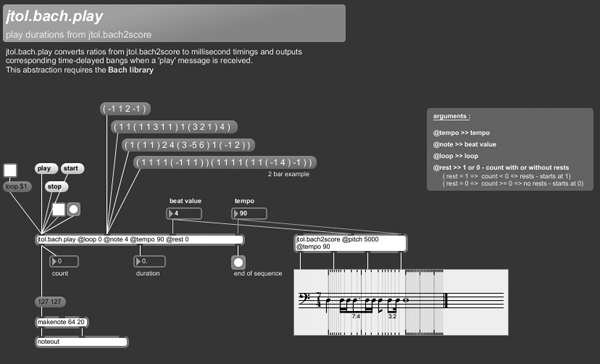Click the 3:2 tuplet marking in score
The width and height of the screenshot is (600, 364).
pyautogui.click(x=392, y=316)
